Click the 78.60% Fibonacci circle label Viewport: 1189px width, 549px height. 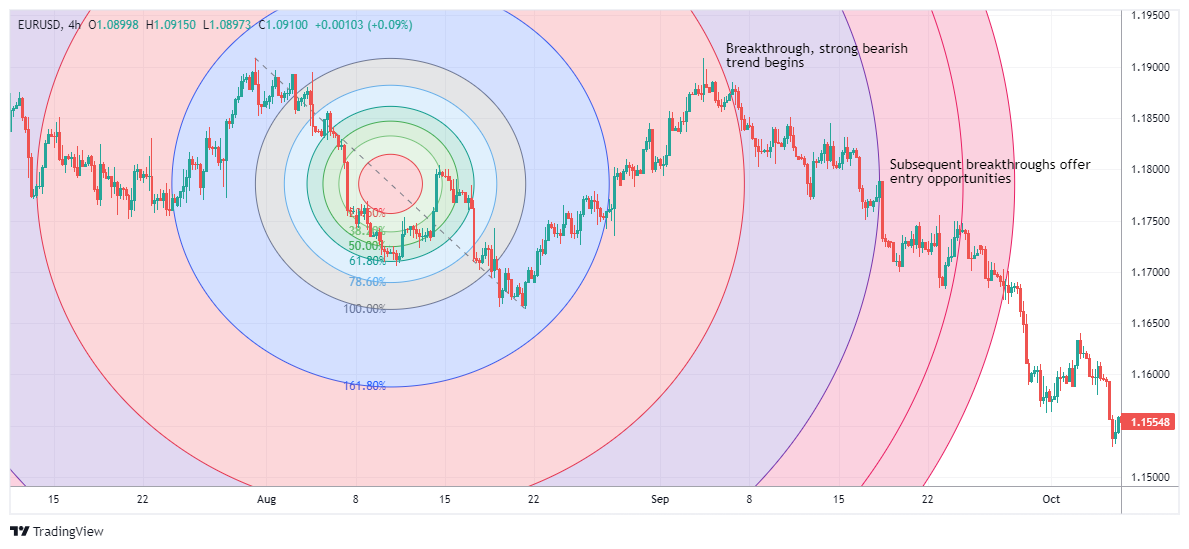tap(368, 281)
